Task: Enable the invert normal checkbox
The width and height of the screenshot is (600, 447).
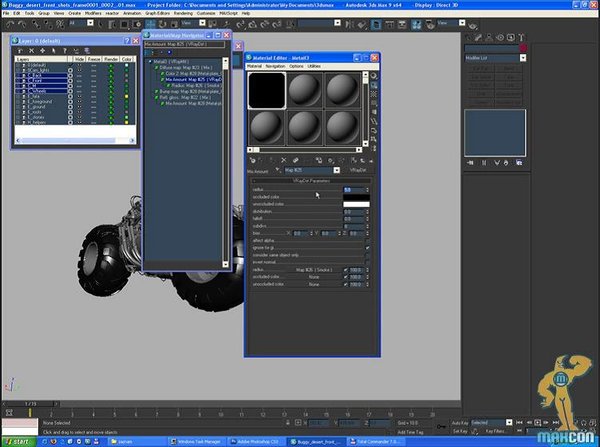Action: point(367,262)
